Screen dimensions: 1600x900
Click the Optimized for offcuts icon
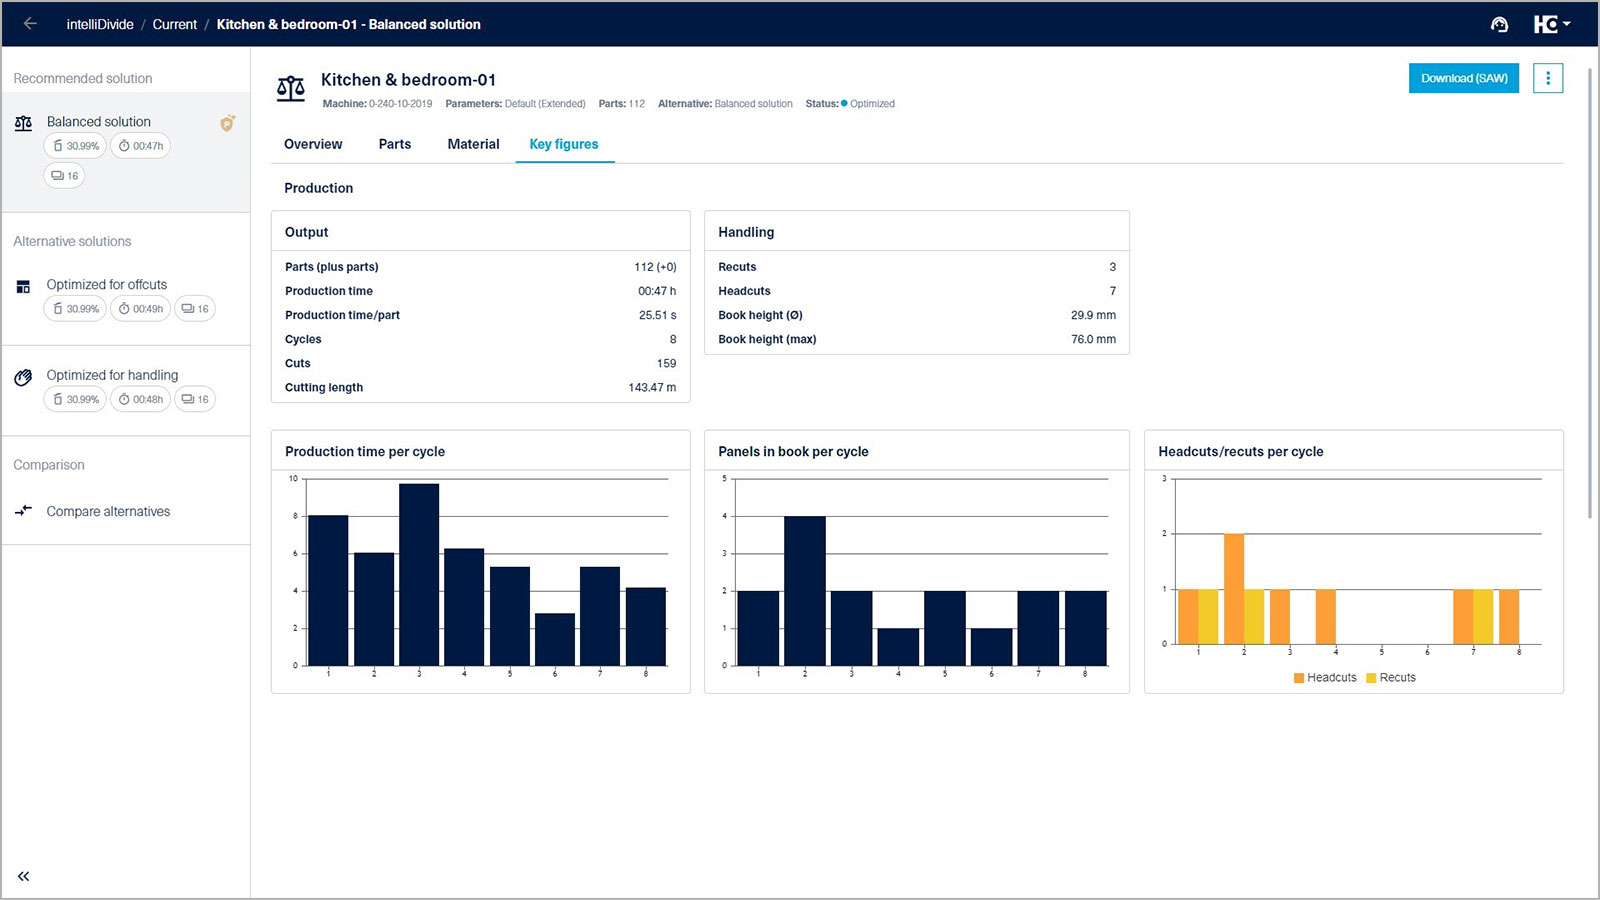coord(24,287)
